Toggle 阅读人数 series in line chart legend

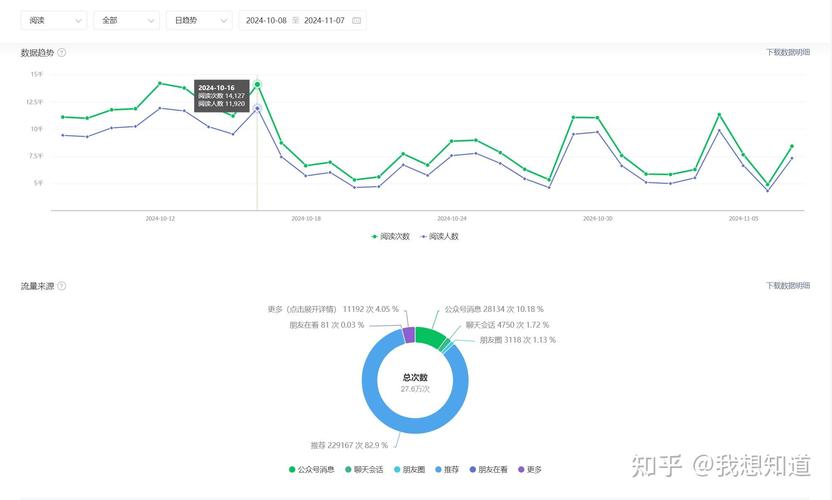click(439, 236)
